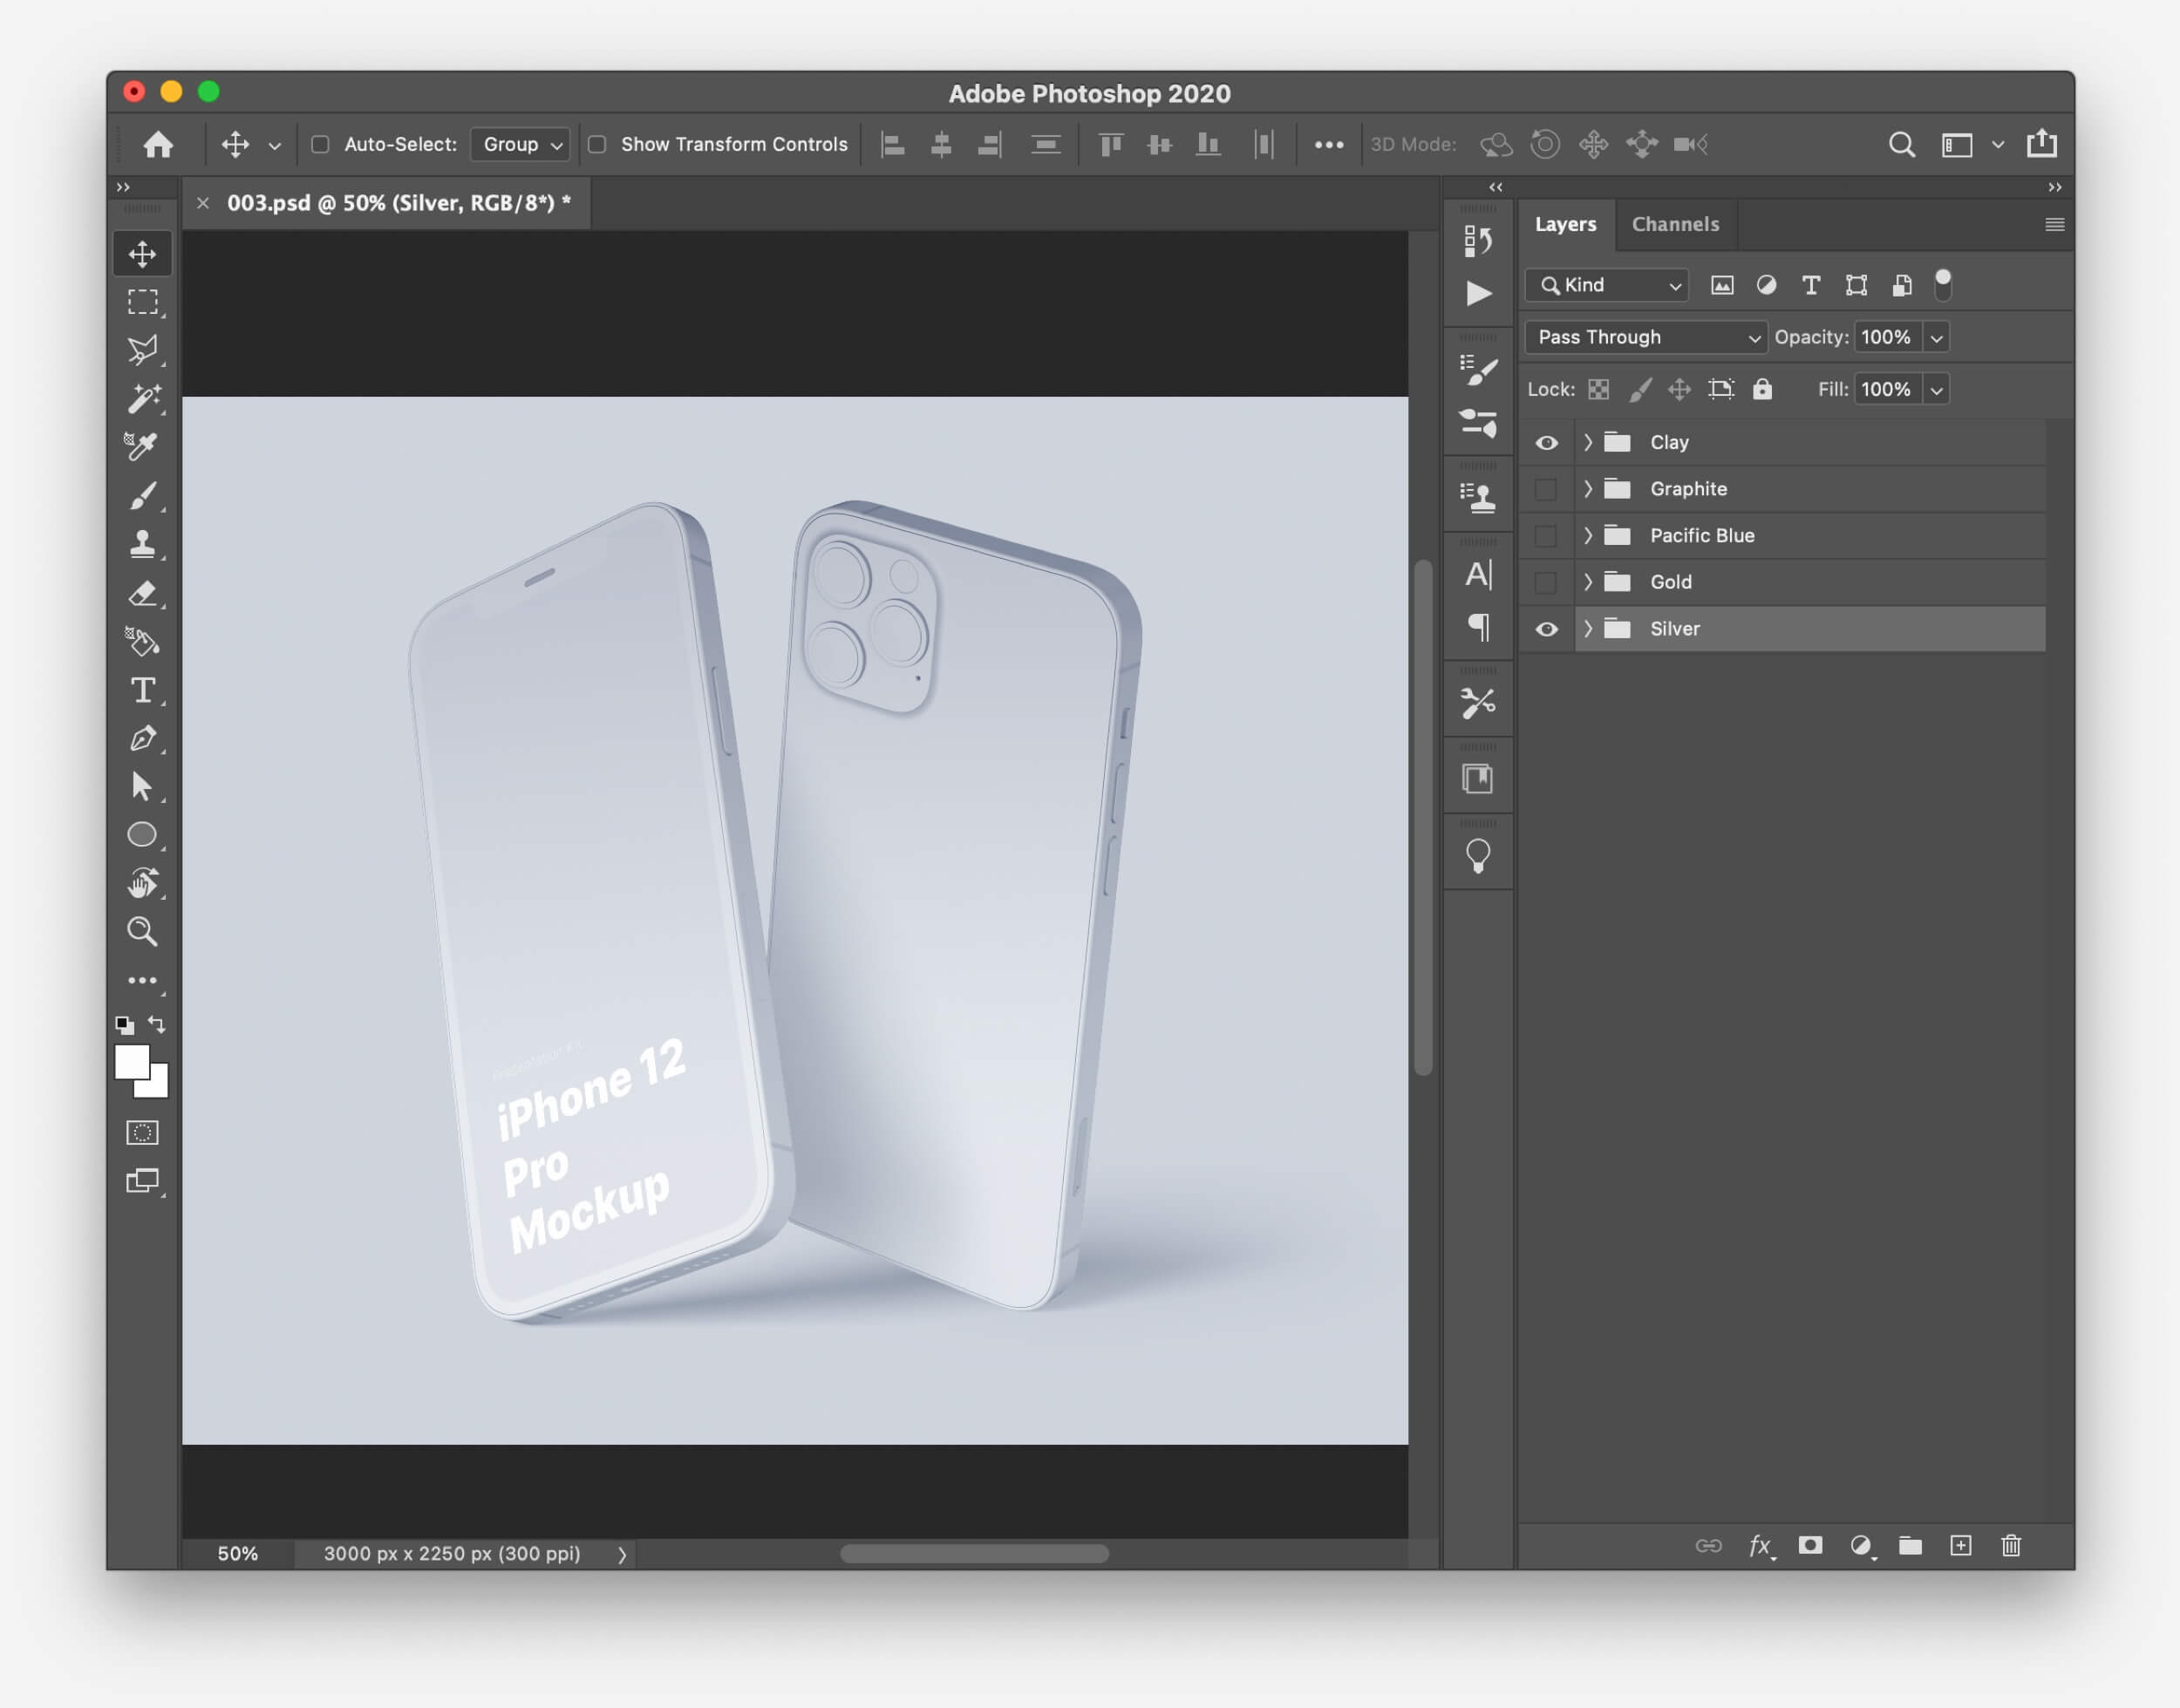Open the Actions panel play icon
This screenshot has height=1708, width=2180.
1478,293
